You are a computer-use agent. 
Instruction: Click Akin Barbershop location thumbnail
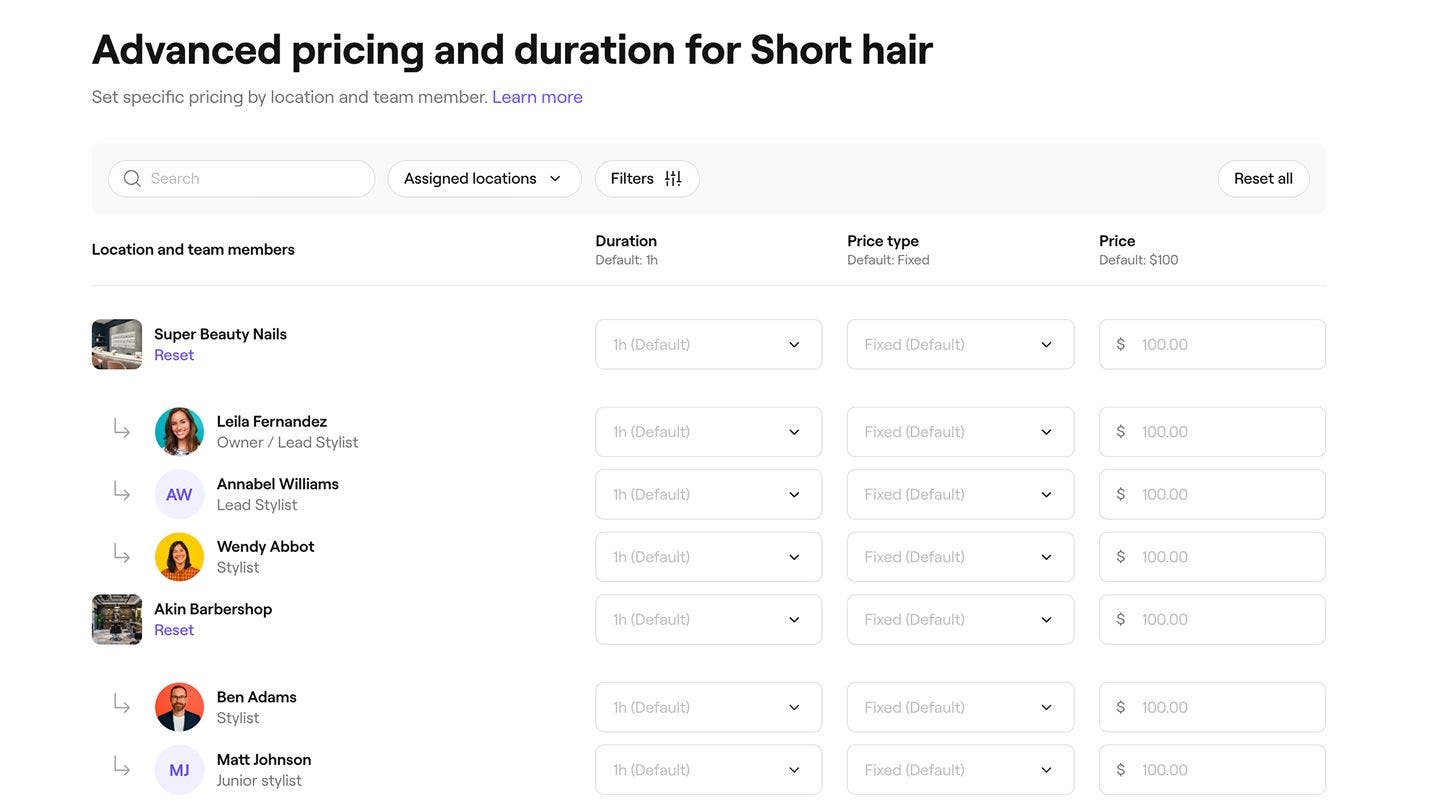117,619
